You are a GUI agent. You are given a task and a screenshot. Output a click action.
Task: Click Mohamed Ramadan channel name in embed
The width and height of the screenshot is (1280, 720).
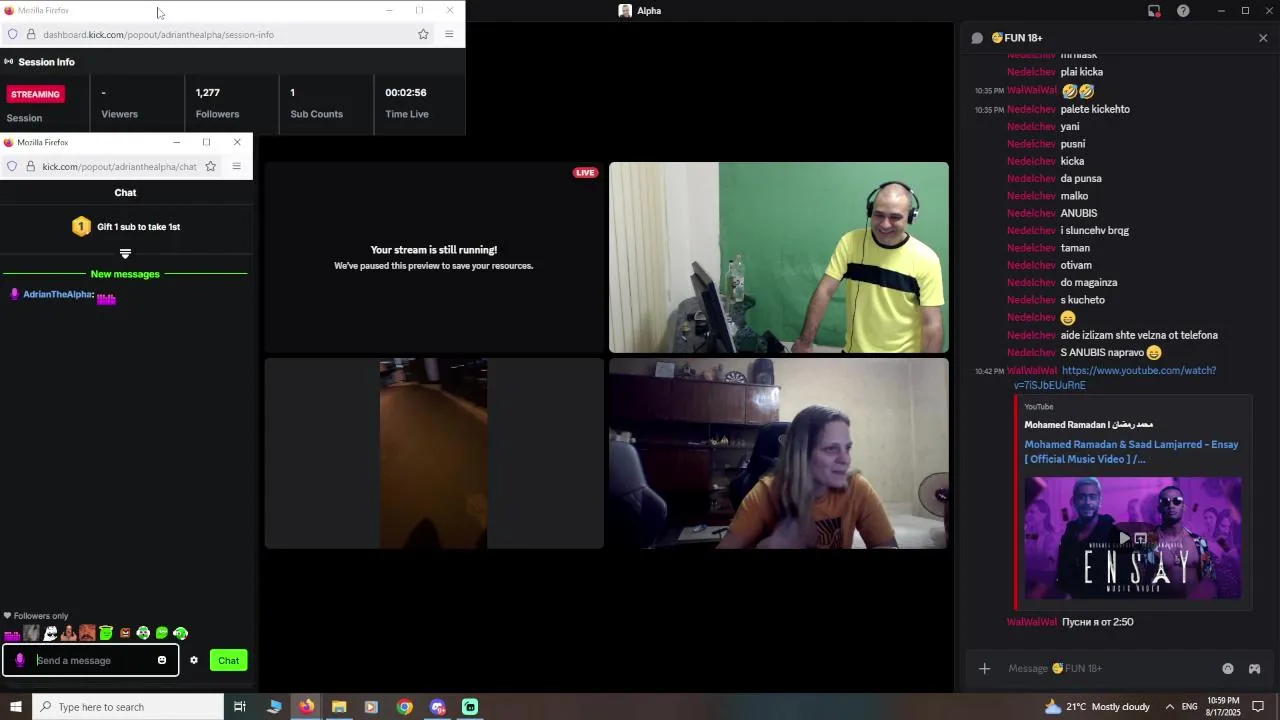click(1088, 425)
